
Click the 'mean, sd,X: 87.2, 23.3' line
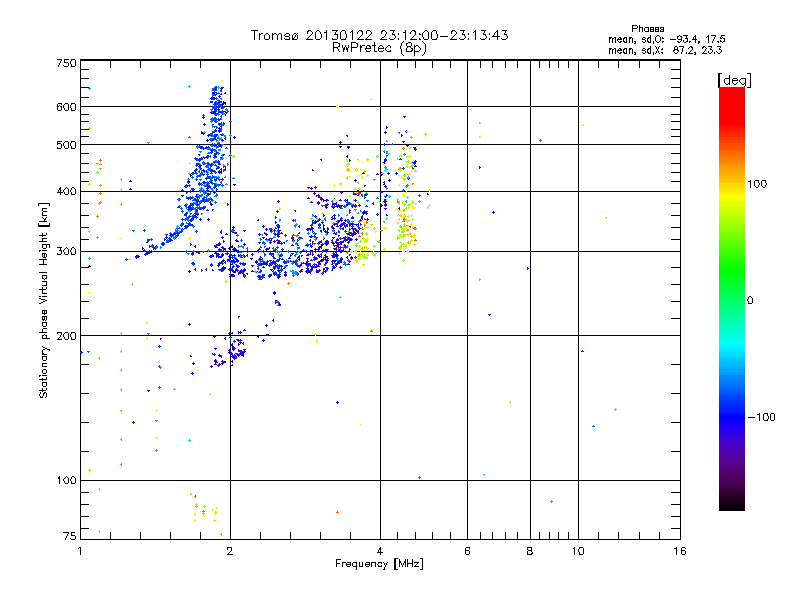click(x=665, y=50)
